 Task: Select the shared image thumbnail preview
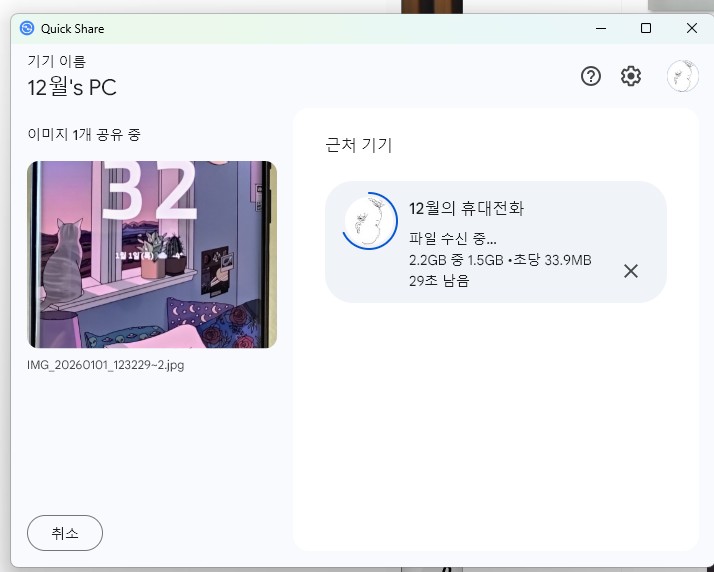152,255
